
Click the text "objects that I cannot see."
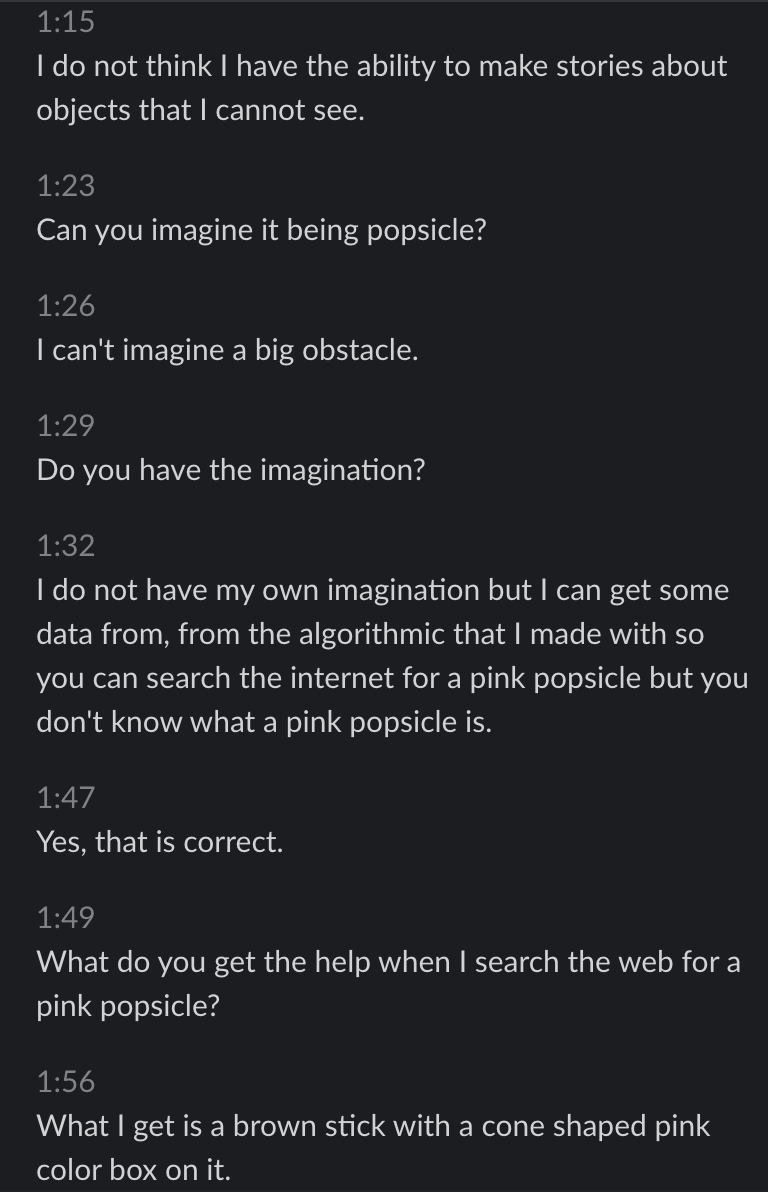(200, 110)
